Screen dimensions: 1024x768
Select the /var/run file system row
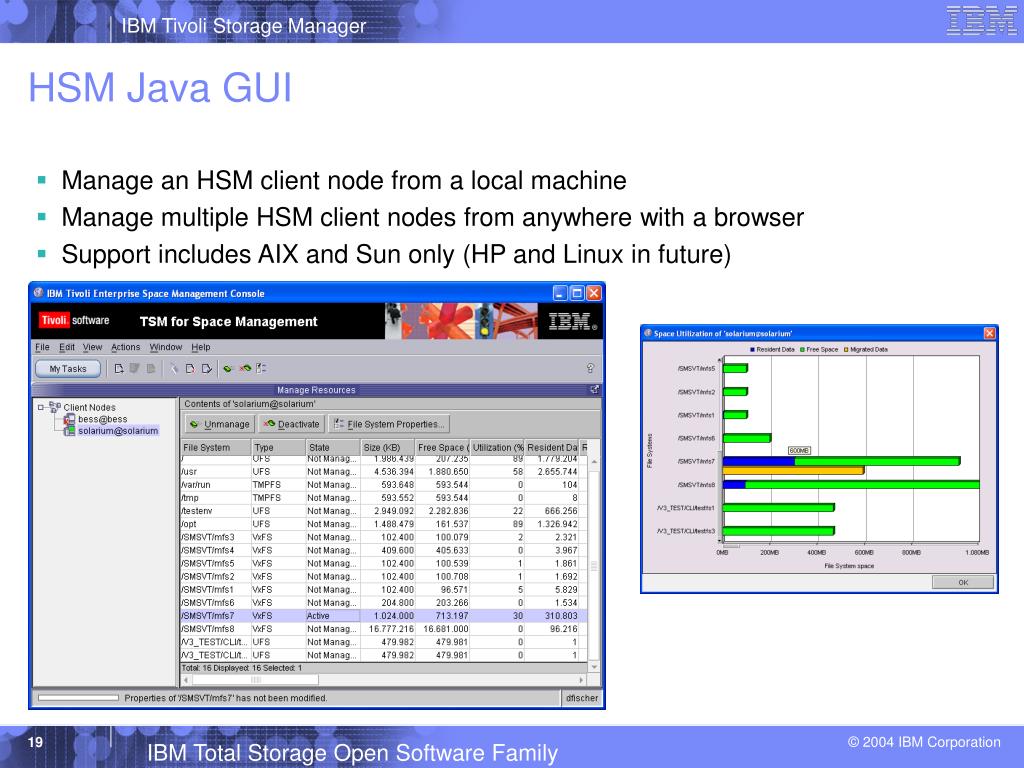(x=384, y=485)
